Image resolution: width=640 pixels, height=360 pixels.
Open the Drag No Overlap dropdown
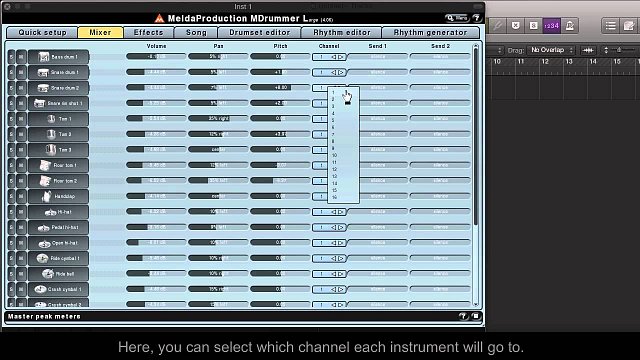pyautogui.click(x=551, y=50)
